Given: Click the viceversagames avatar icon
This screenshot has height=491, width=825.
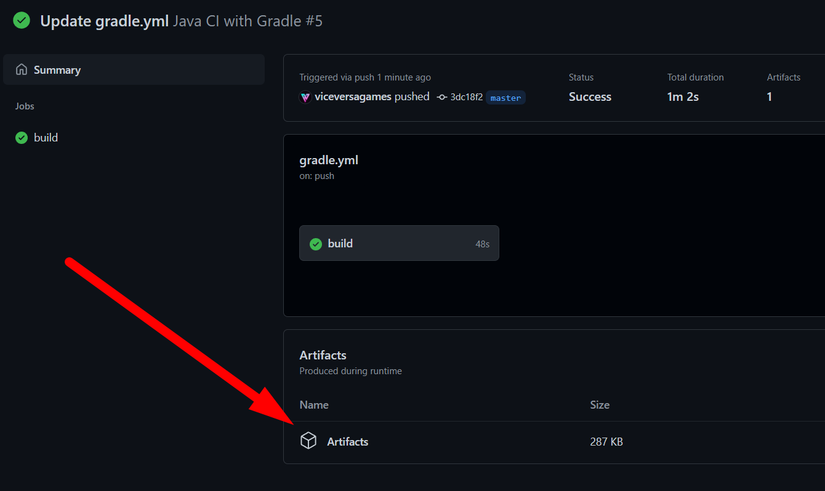Looking at the screenshot, I should [x=305, y=97].
